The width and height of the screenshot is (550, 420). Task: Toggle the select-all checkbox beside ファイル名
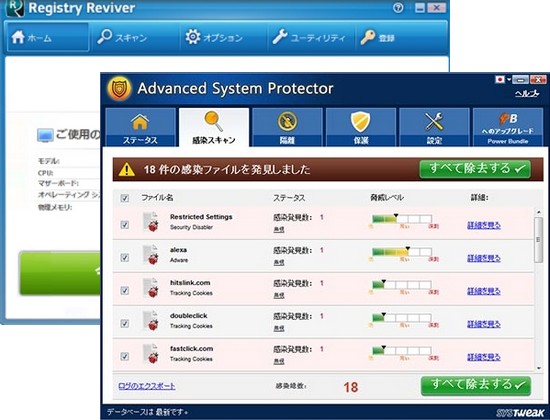pyautogui.click(x=125, y=198)
